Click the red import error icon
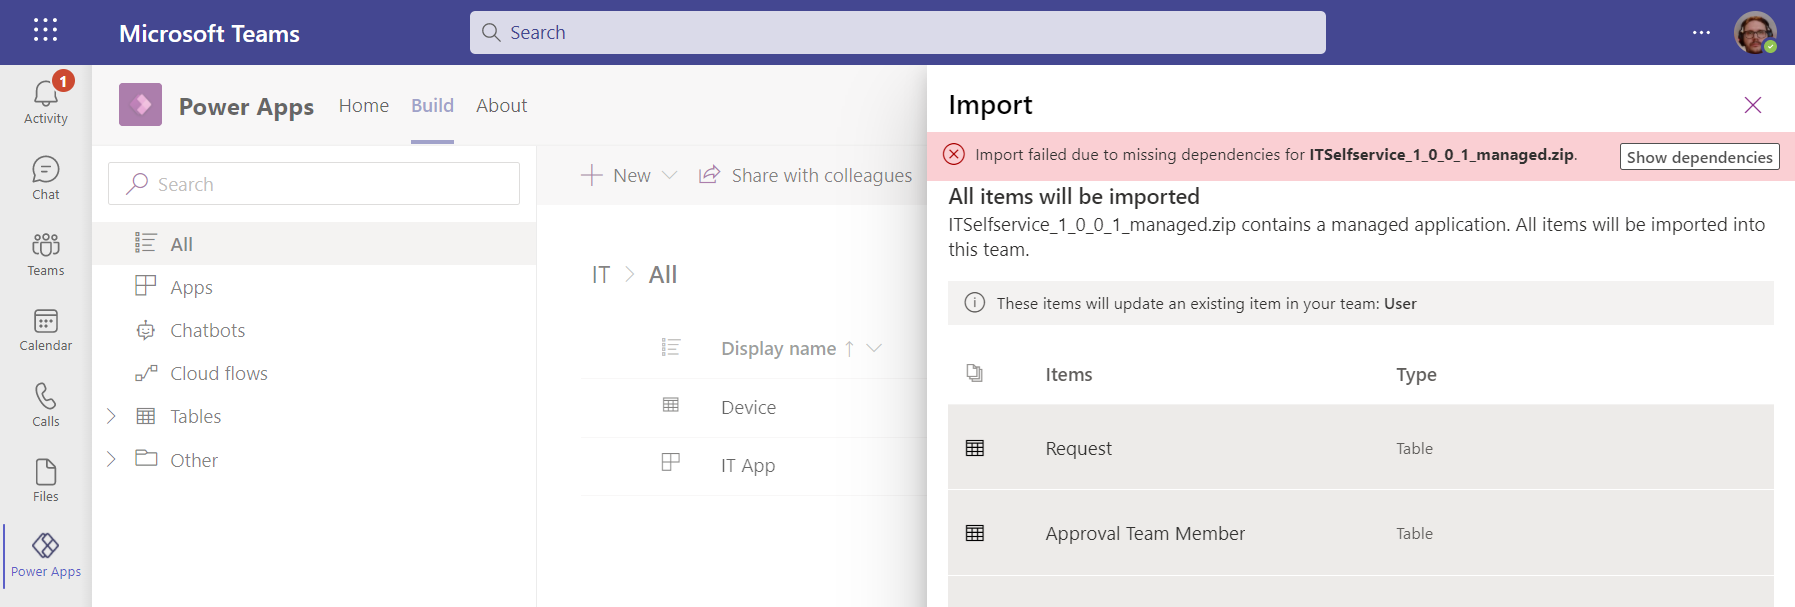The height and width of the screenshot is (607, 1795). point(954,154)
